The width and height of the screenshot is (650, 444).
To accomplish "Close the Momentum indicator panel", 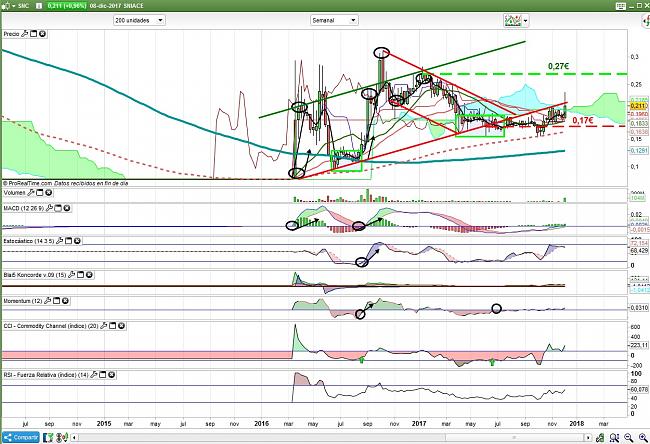I will (x=65, y=301).
